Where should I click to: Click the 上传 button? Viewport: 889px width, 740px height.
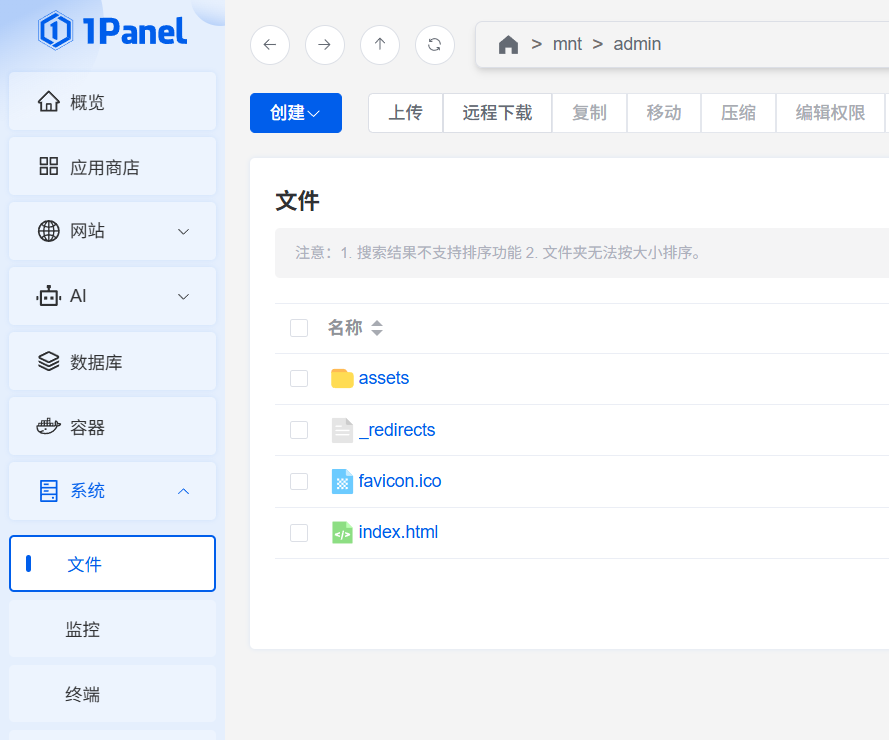tap(405, 113)
